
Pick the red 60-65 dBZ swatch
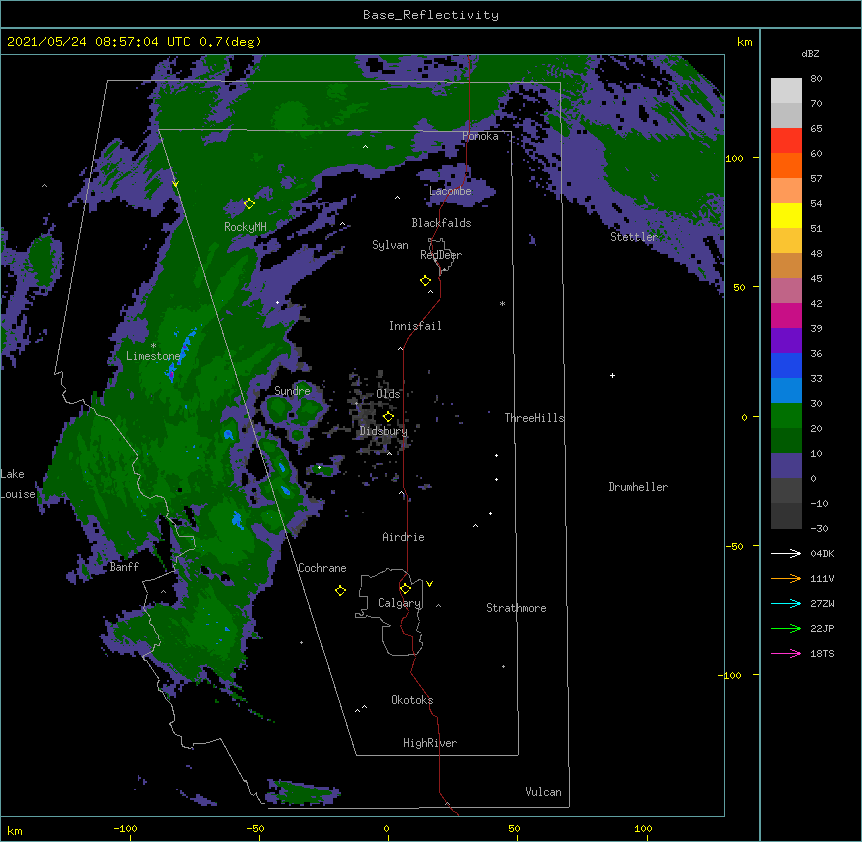tap(786, 141)
